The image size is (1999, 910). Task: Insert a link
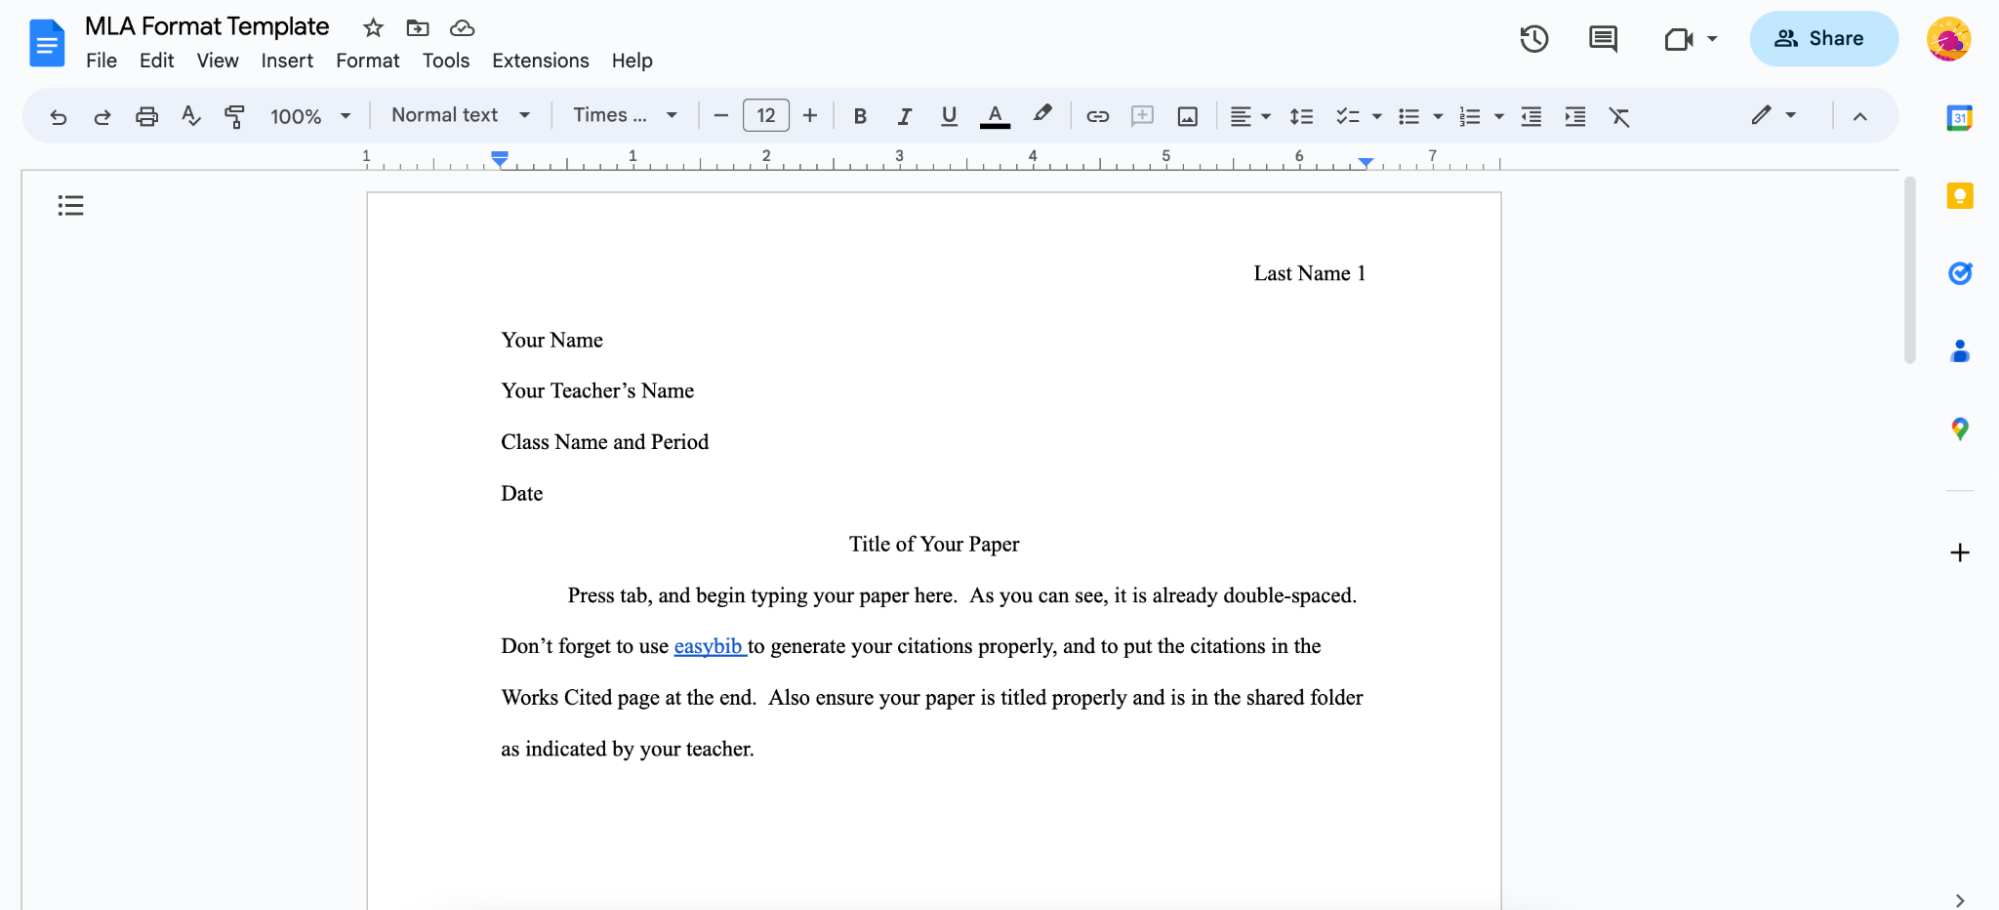(1097, 116)
